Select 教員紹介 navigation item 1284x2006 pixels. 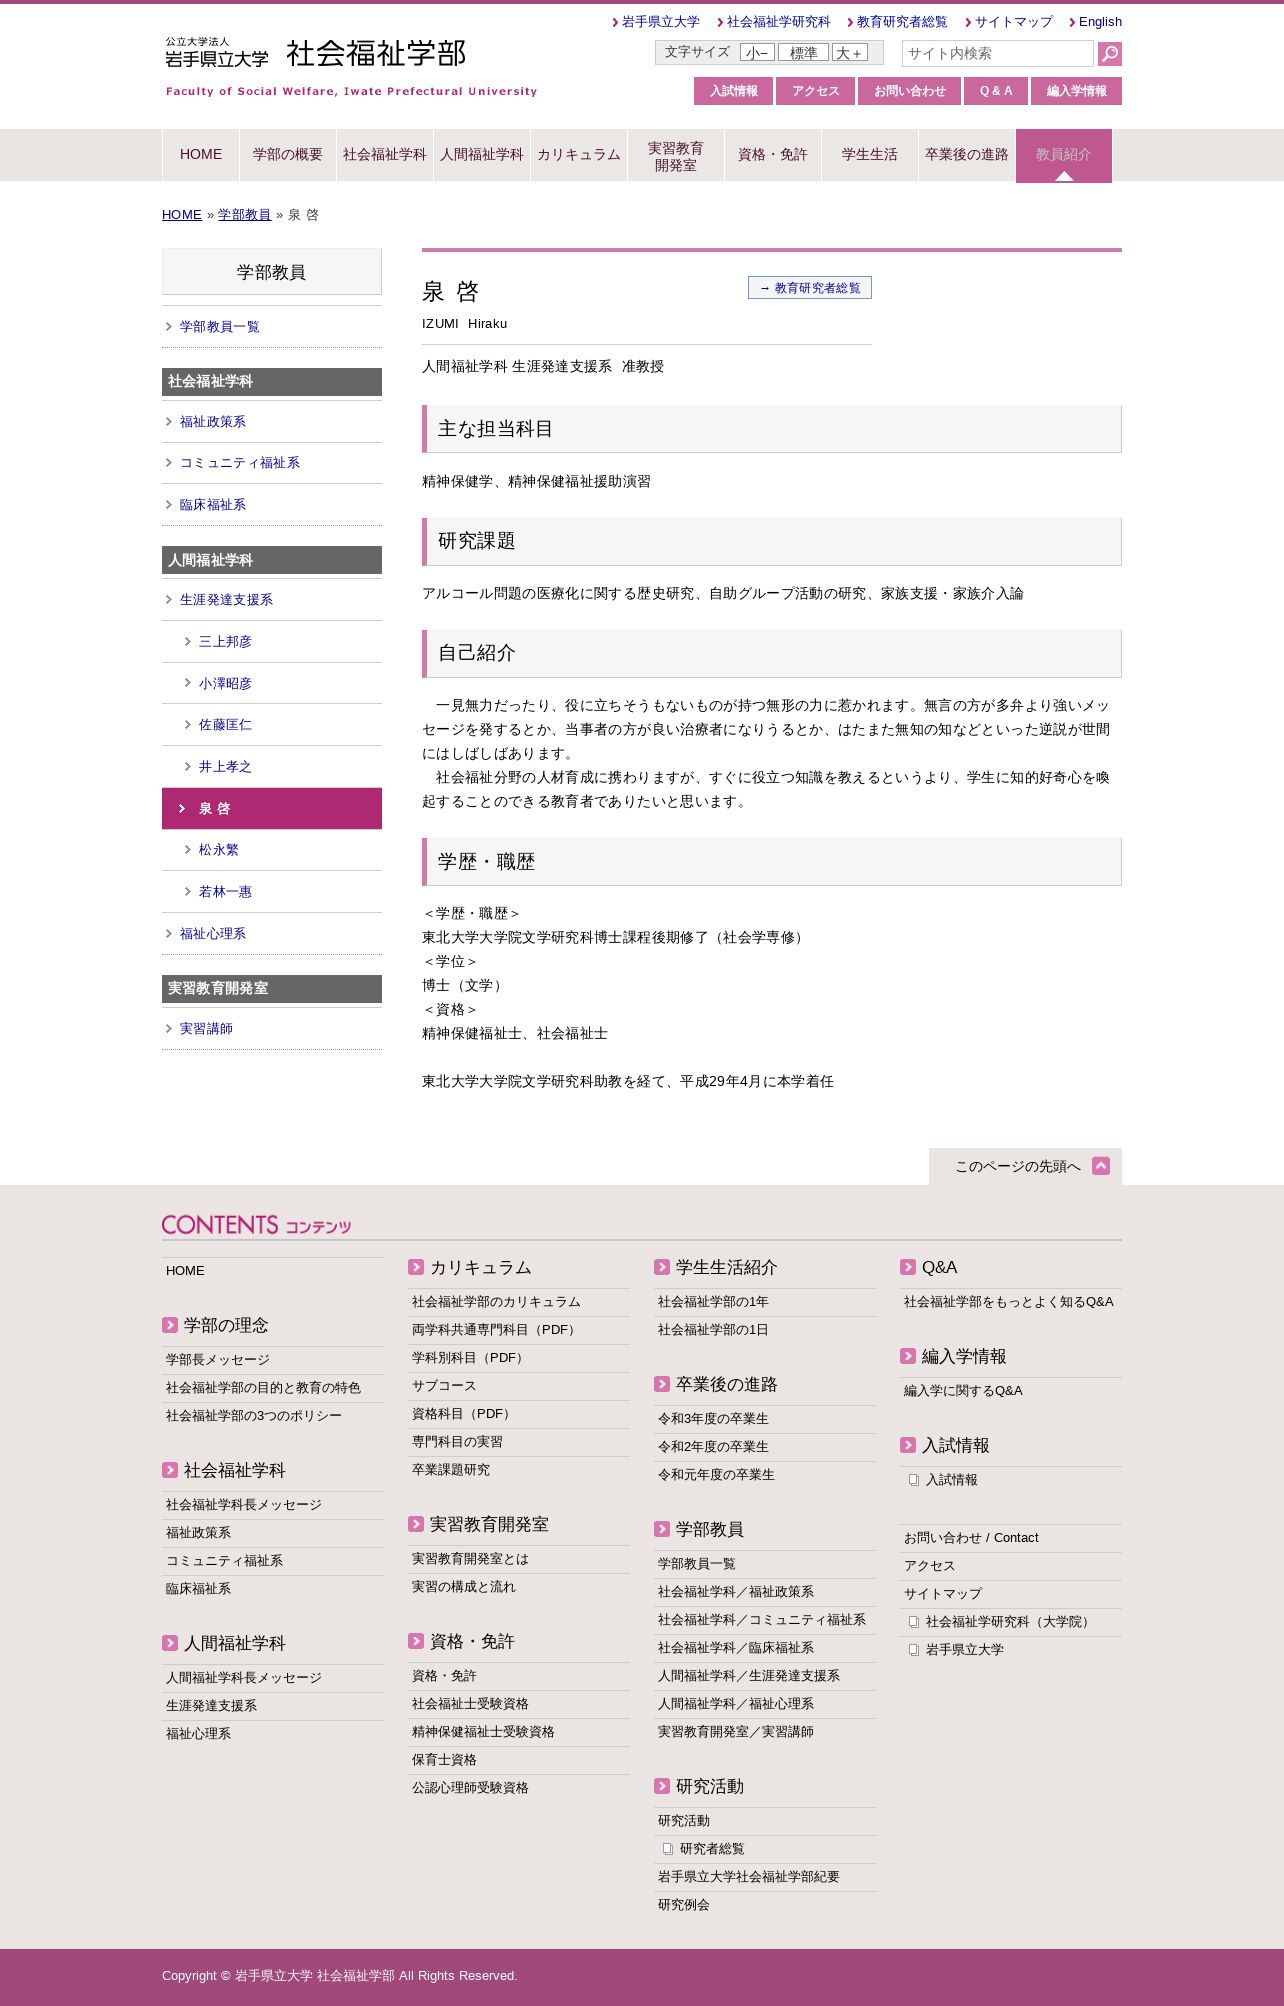point(1064,155)
